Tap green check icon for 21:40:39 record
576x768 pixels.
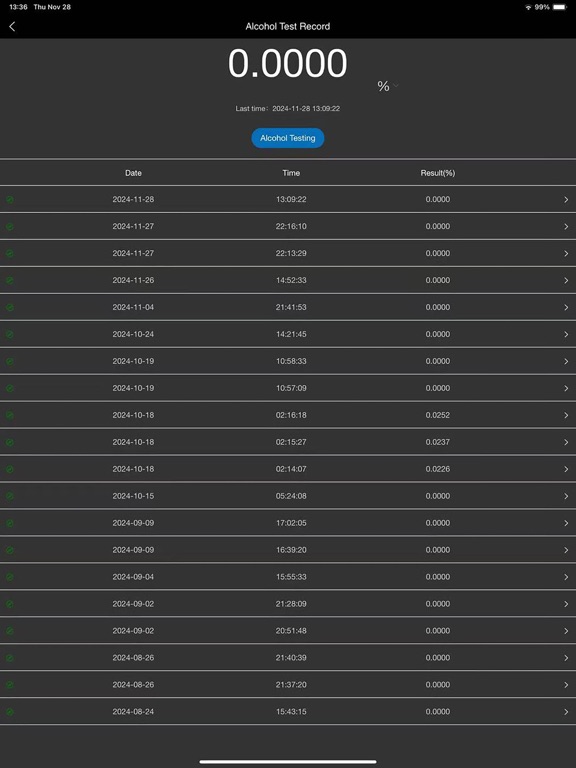10,657
